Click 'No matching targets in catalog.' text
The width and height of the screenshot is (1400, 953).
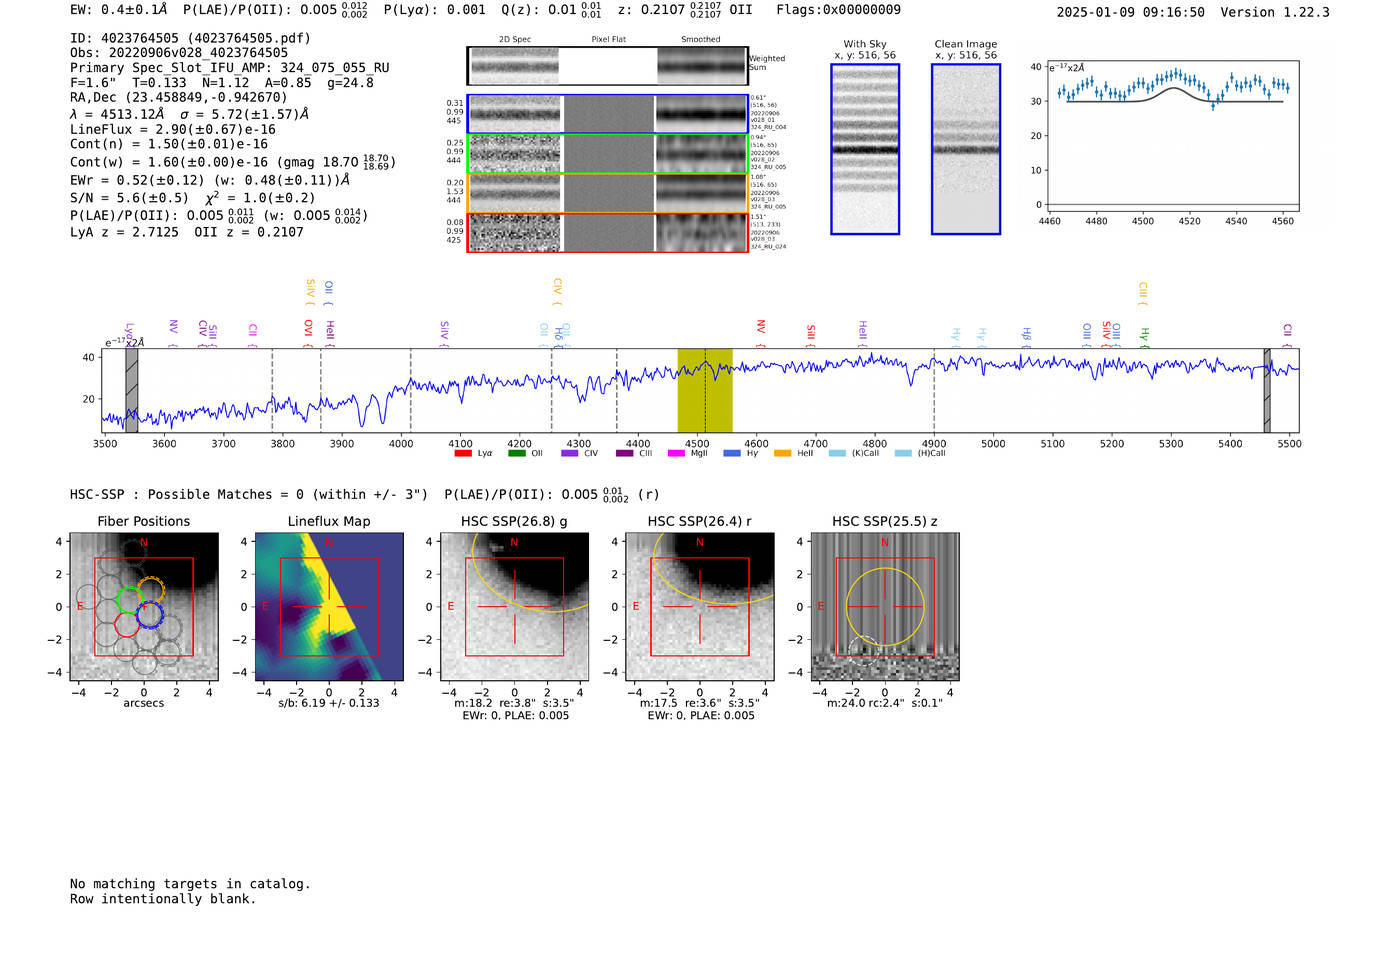190,884
